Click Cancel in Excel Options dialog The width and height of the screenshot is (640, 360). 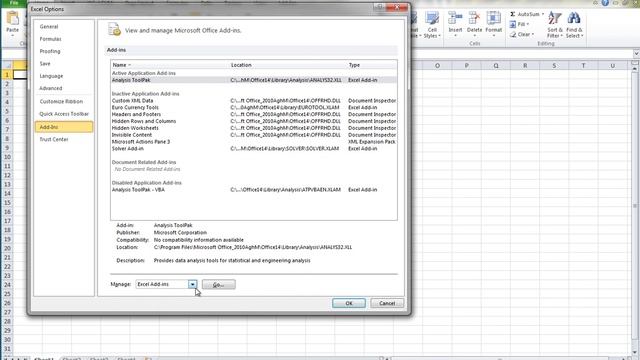coord(387,303)
